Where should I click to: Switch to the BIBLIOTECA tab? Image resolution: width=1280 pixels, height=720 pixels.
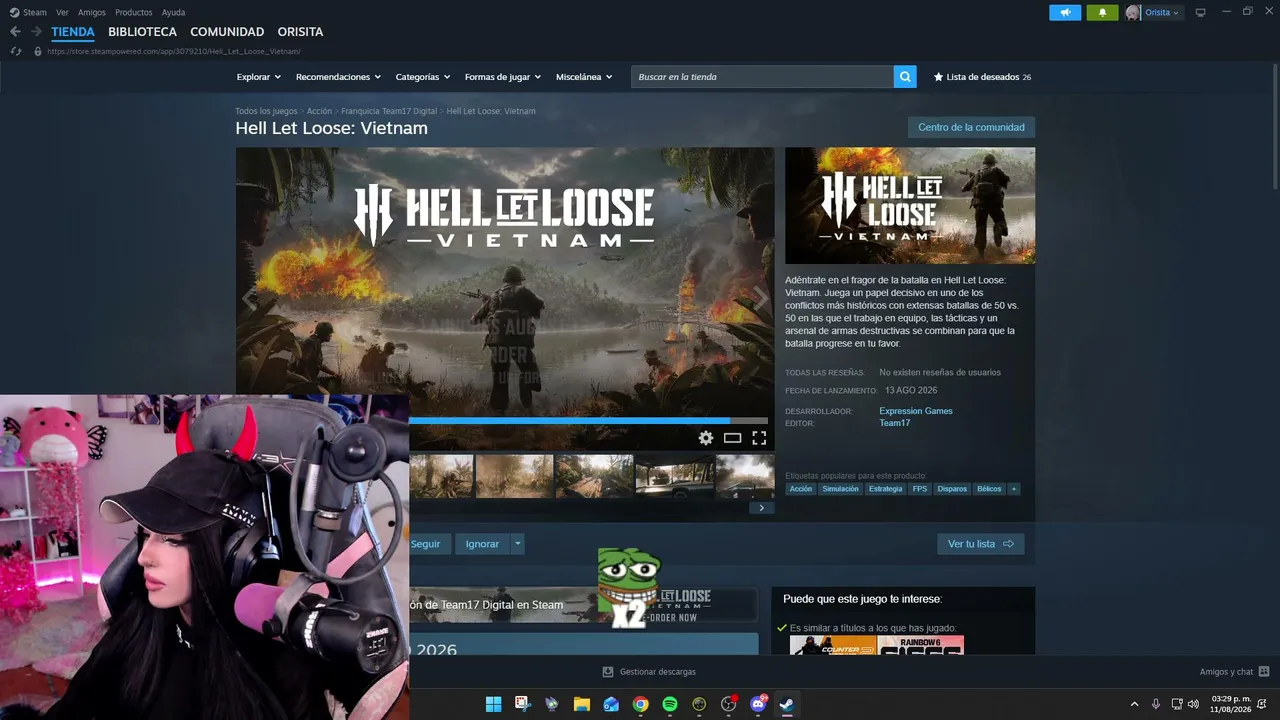click(x=142, y=32)
